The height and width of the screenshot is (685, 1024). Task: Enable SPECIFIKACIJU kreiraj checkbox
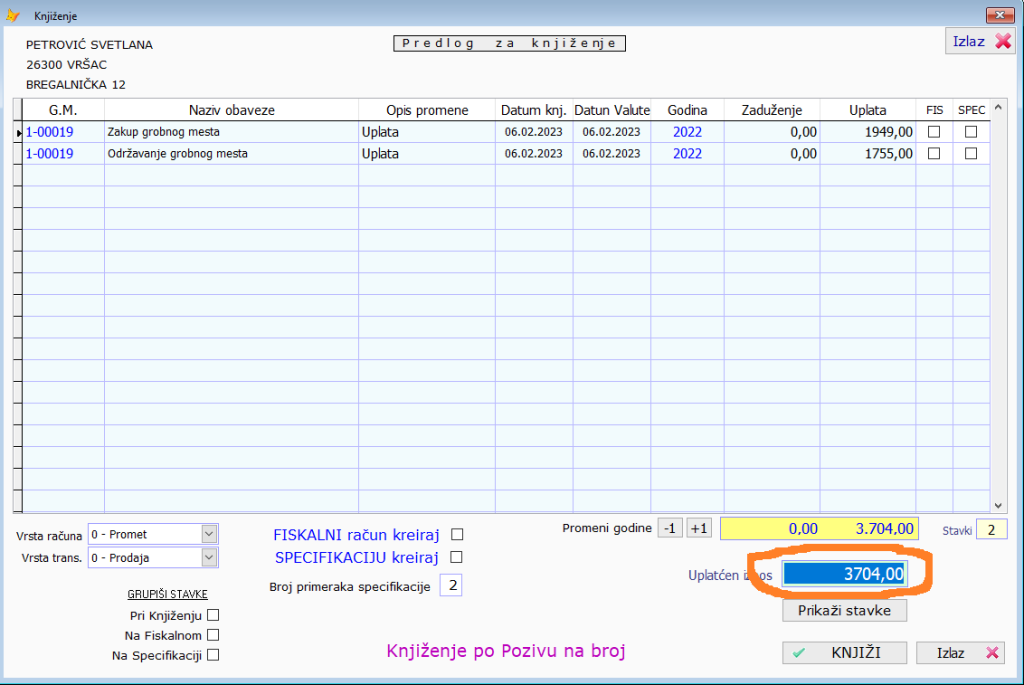tap(457, 557)
